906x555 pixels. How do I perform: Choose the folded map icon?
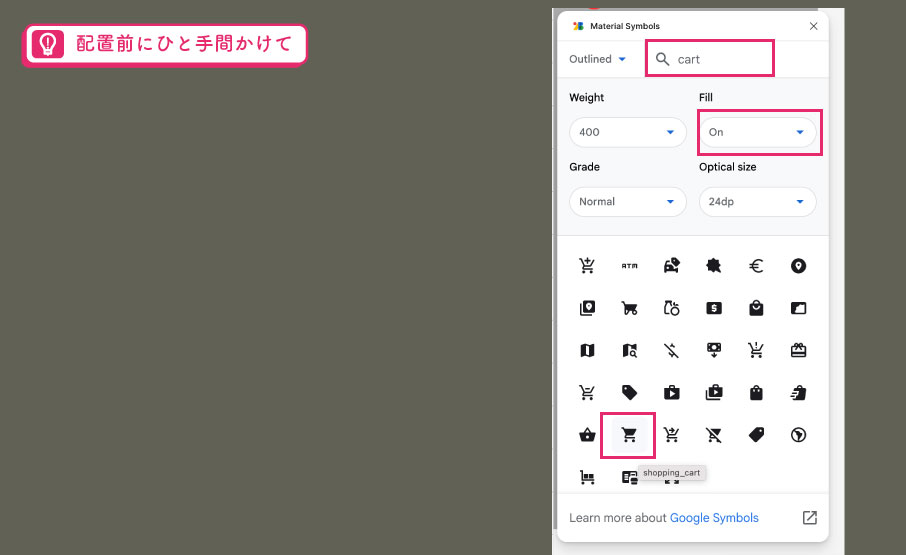point(587,350)
